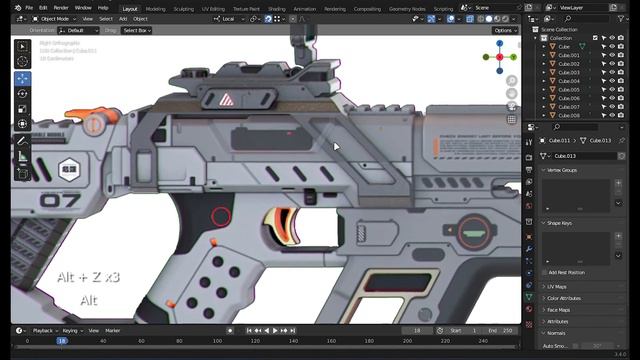Select the Measure tool
Viewport: 640px width, 360px height.
(22, 157)
